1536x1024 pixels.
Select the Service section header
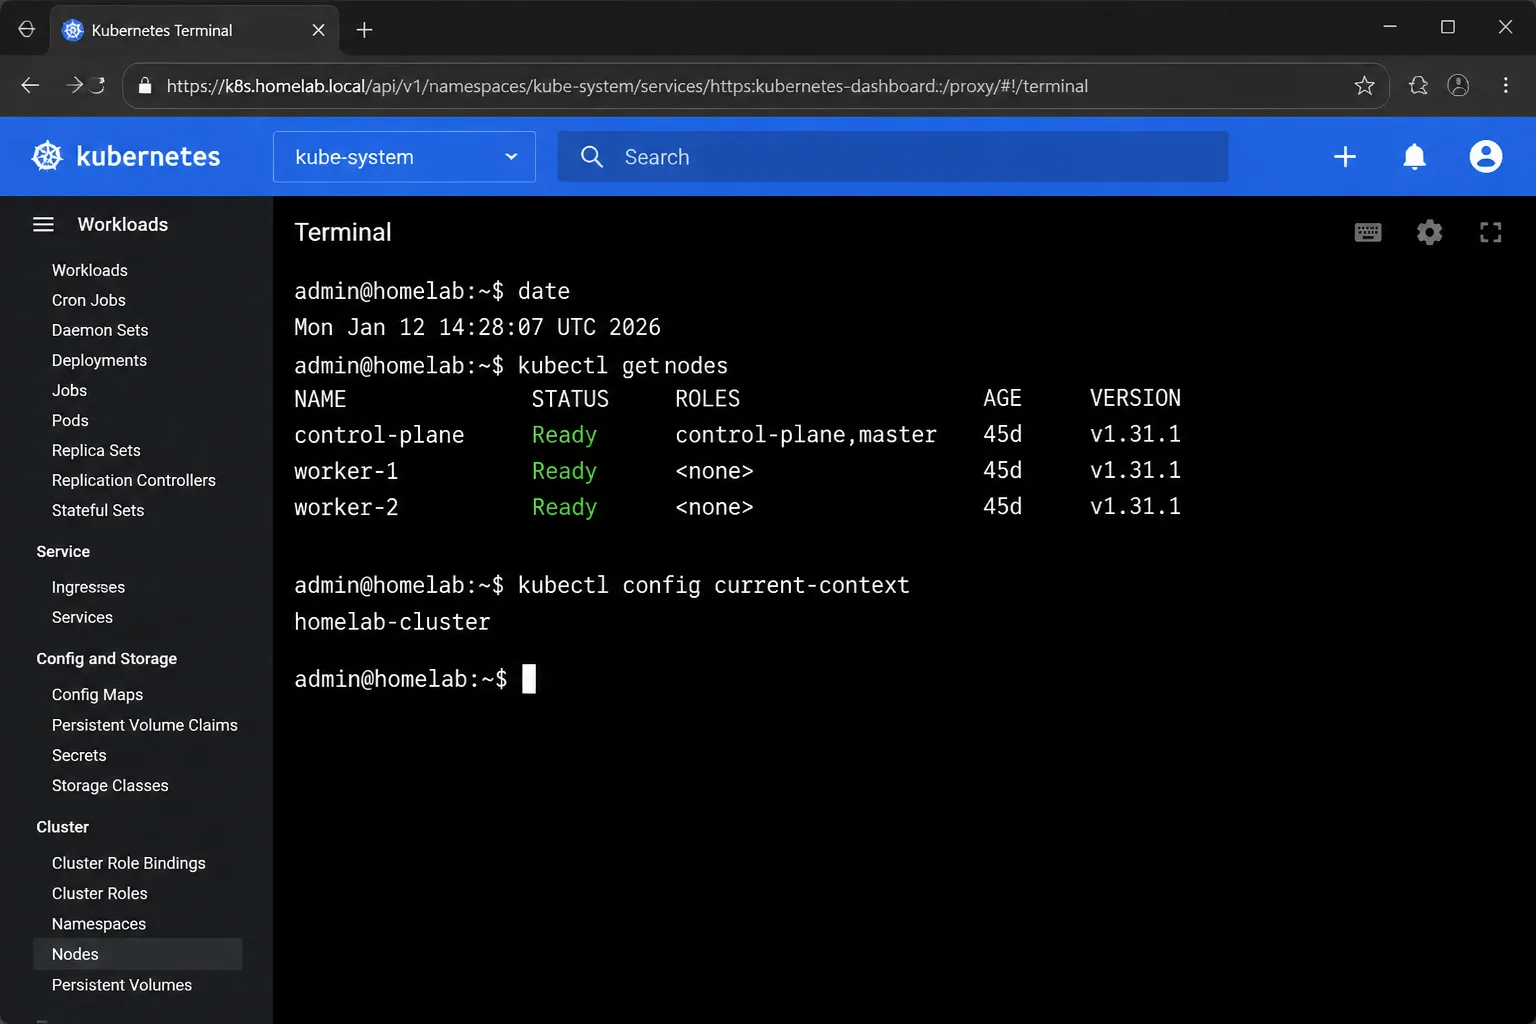pyautogui.click(x=63, y=551)
